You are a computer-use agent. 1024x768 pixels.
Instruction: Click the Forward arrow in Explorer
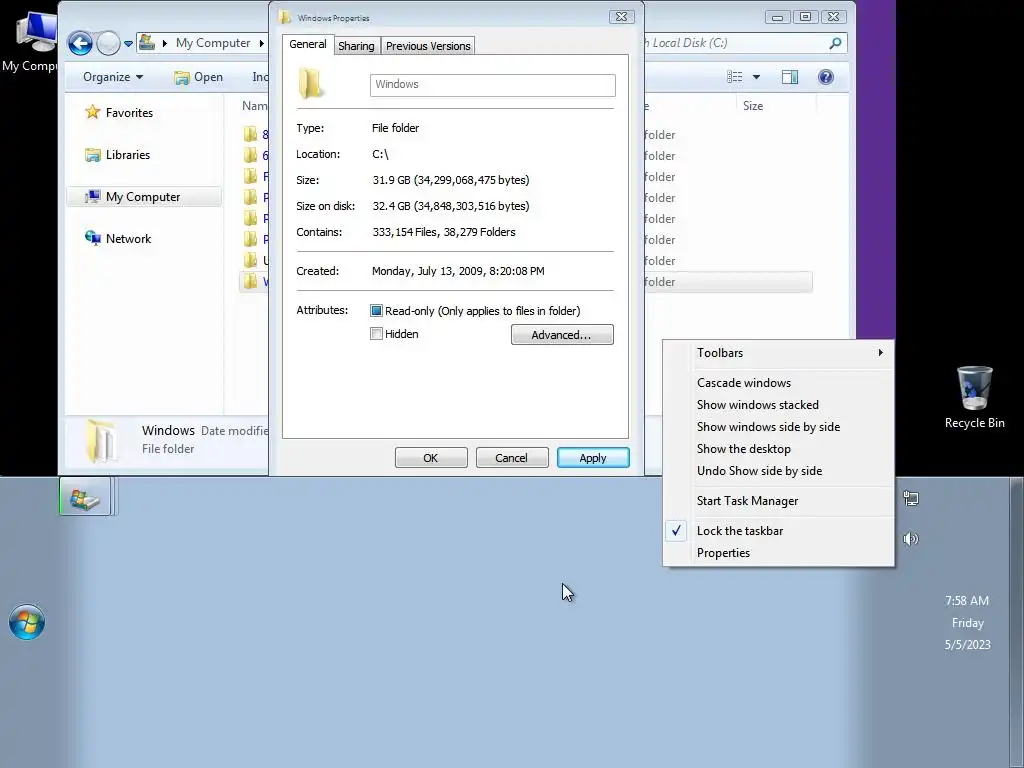pyautogui.click(x=108, y=44)
